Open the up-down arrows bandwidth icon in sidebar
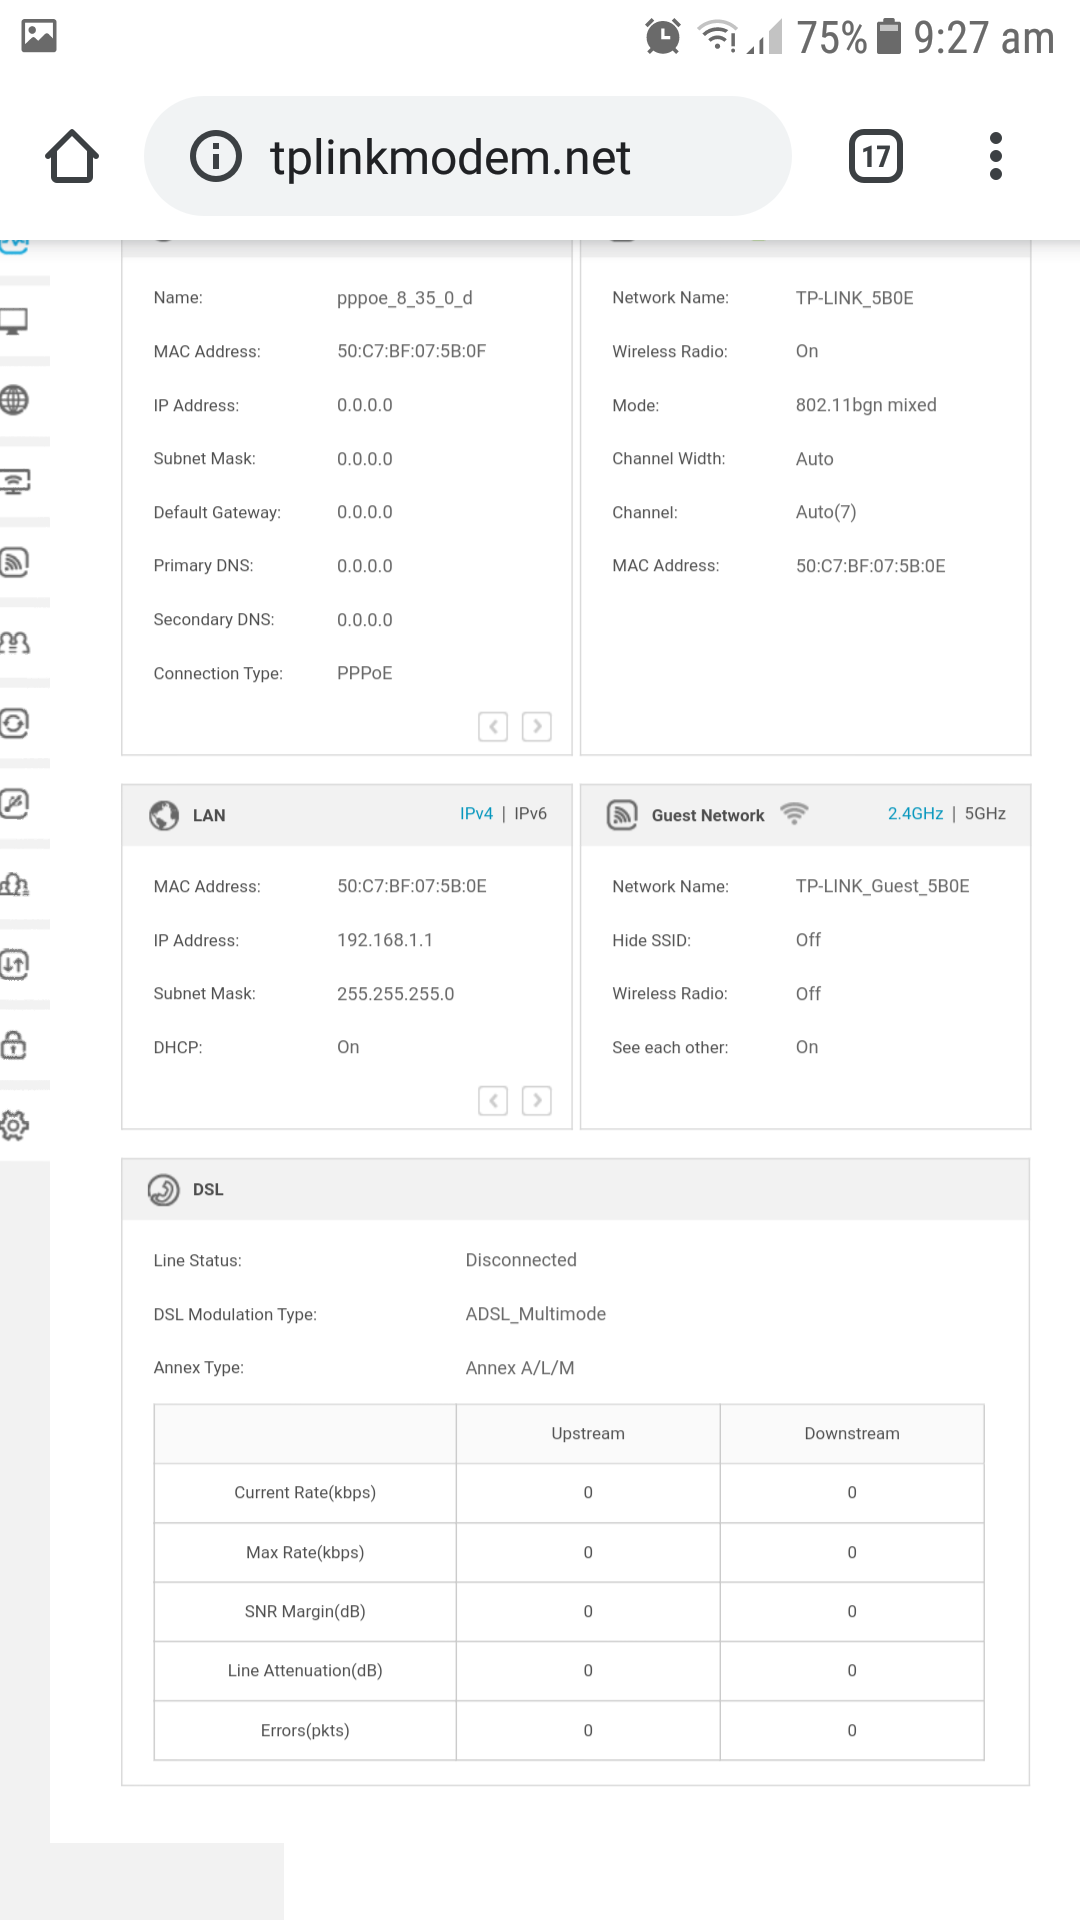 [x=14, y=964]
